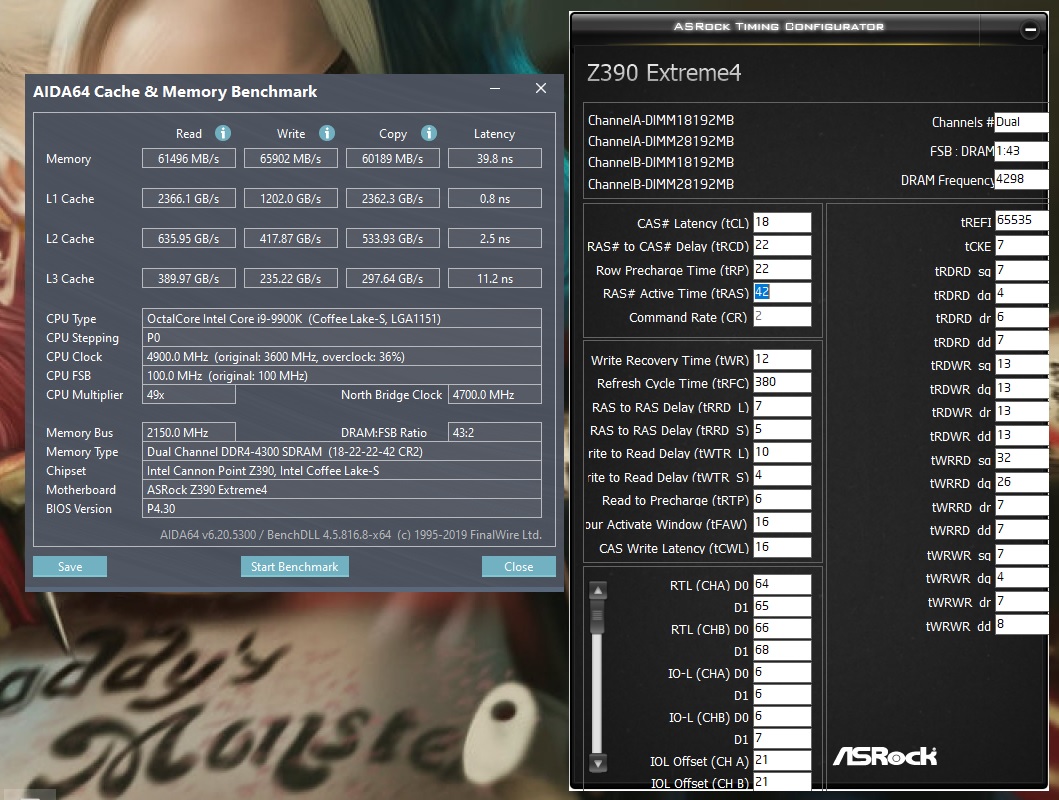
Task: Click the Row Precharge Time (tRP) field
Action: (782, 269)
